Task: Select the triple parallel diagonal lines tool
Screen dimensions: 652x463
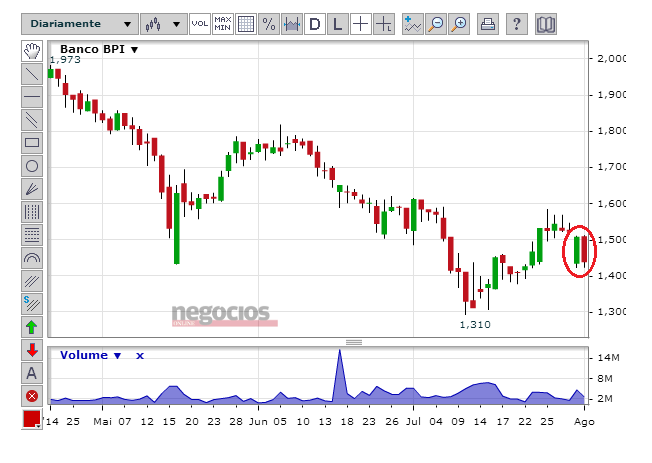Action: coord(32,281)
